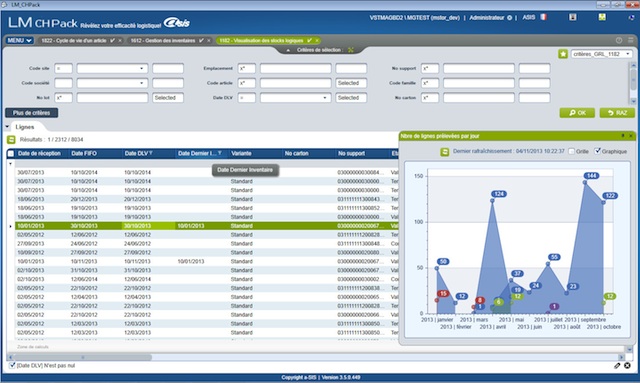640x383 pixels.
Task: Close the 1612 Gestion des inventaires tab
Action: 209,40
